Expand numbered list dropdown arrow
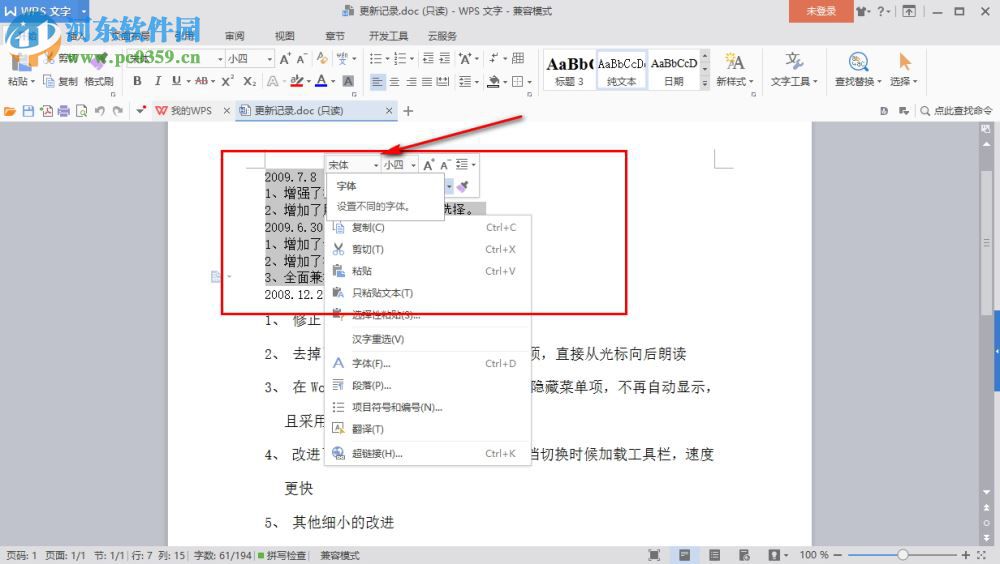Screen dimensions: 1000x564 412,59
